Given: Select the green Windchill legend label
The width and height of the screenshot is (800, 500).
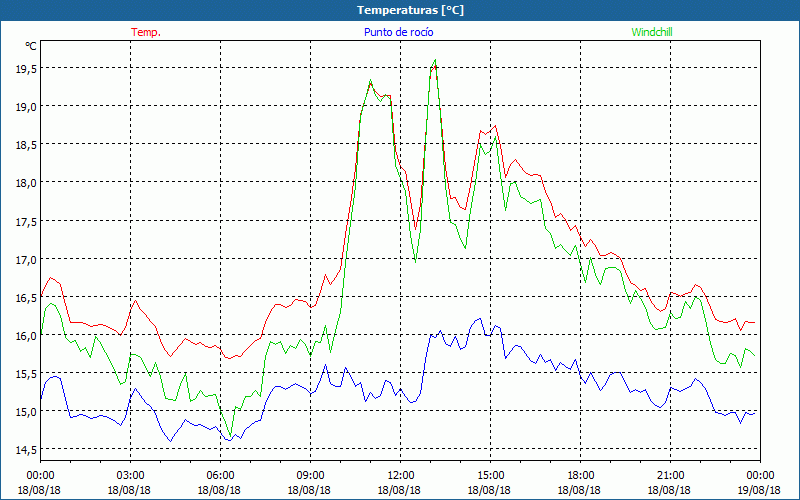Looking at the screenshot, I should (652, 32).
